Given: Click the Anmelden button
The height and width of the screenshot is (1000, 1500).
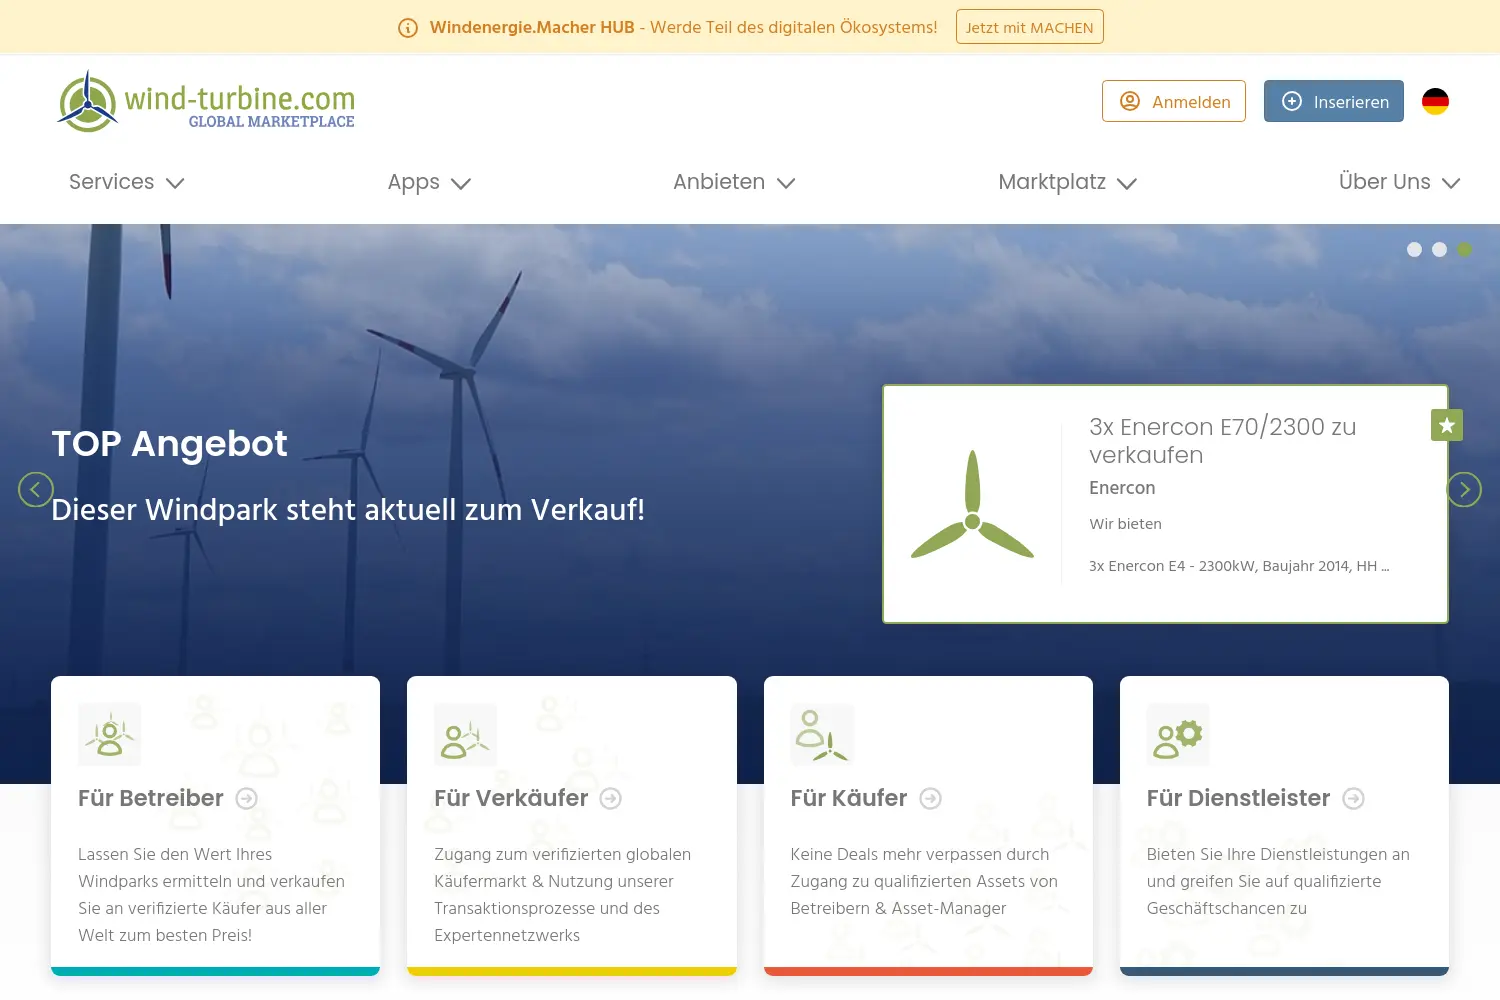Looking at the screenshot, I should click(x=1174, y=101).
